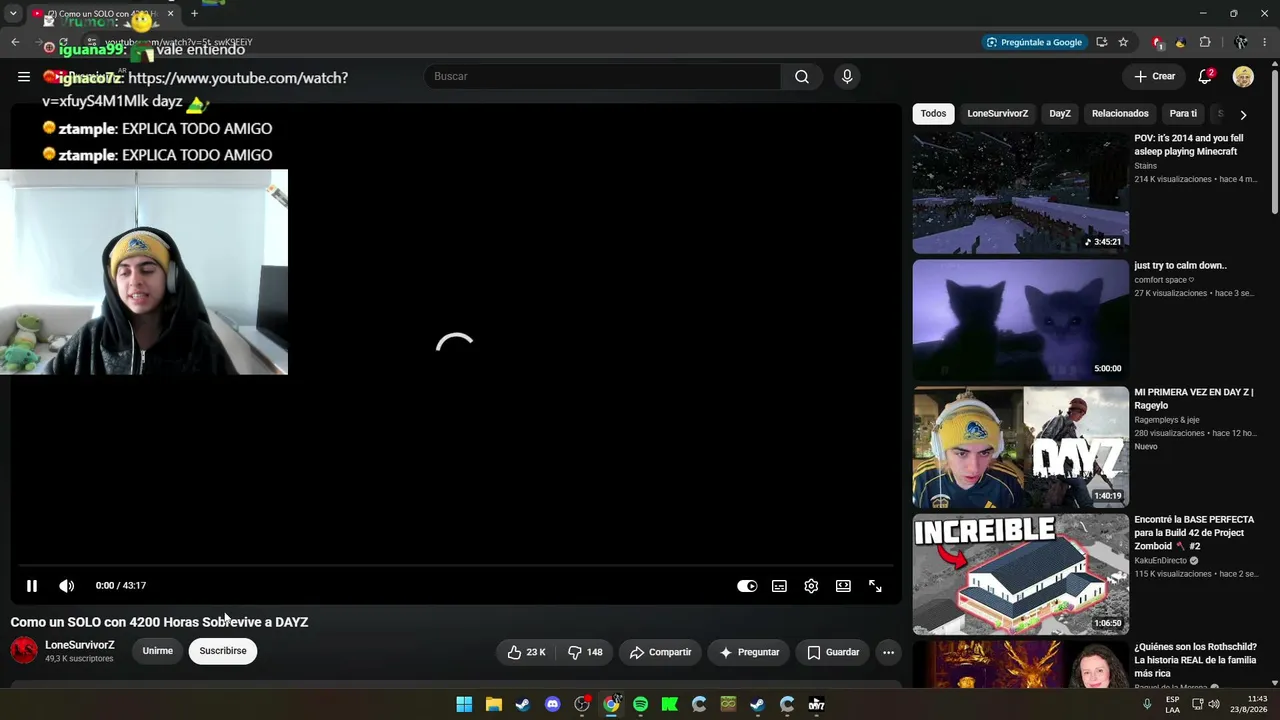Open the Rothschild video thumbnail
1280x720 pixels.
(x=1020, y=665)
